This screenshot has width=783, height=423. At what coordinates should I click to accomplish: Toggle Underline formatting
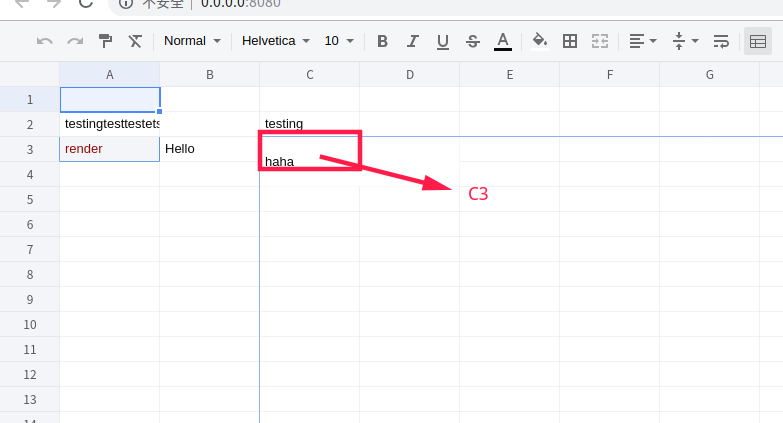tap(442, 41)
